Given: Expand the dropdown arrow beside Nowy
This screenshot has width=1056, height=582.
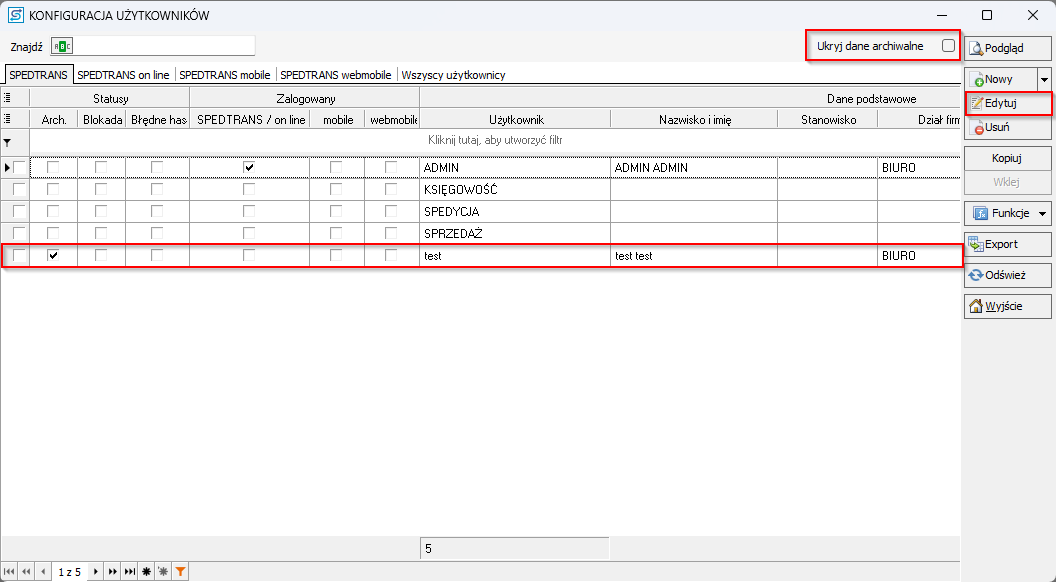Looking at the screenshot, I should (x=1044, y=79).
